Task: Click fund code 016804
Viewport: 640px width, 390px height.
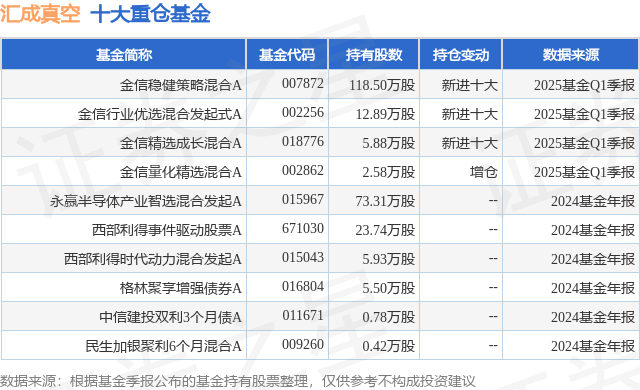Action: point(302,287)
